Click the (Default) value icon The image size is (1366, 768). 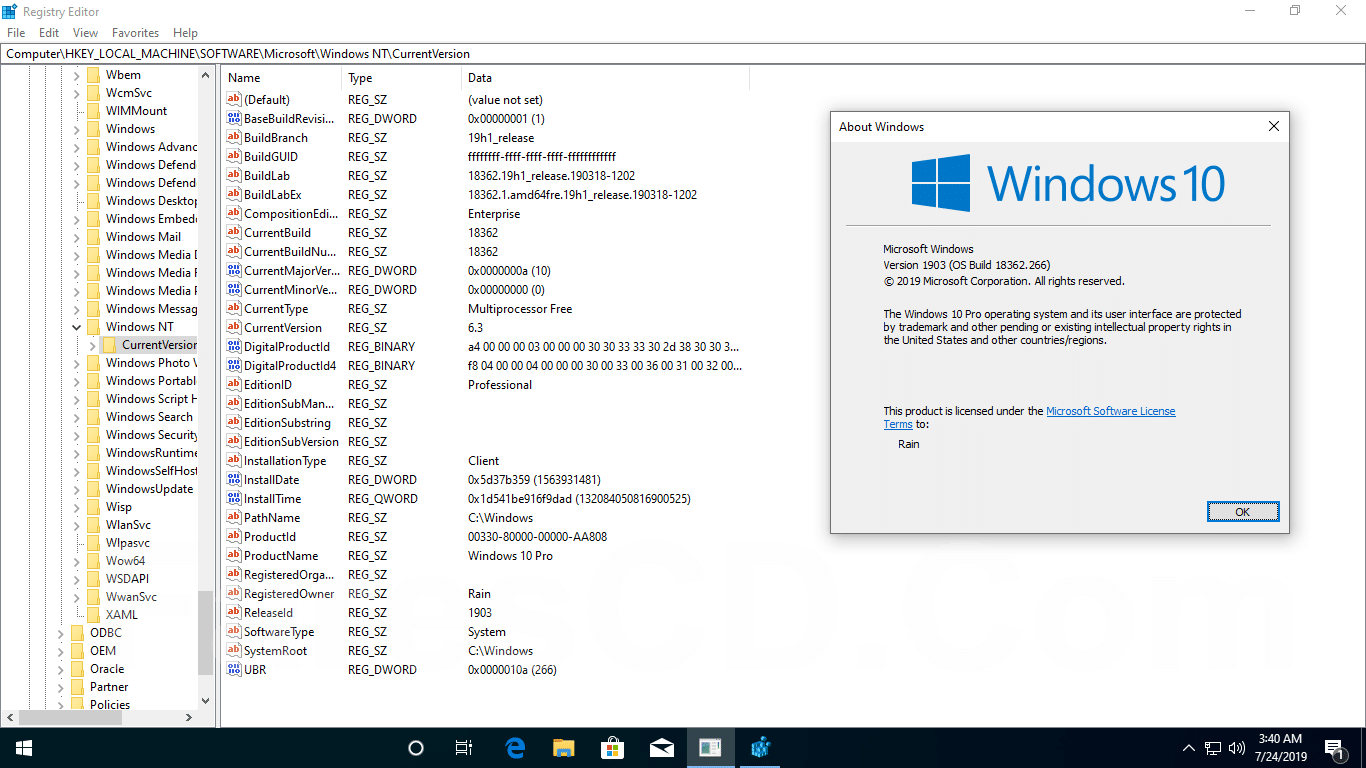[x=234, y=100]
